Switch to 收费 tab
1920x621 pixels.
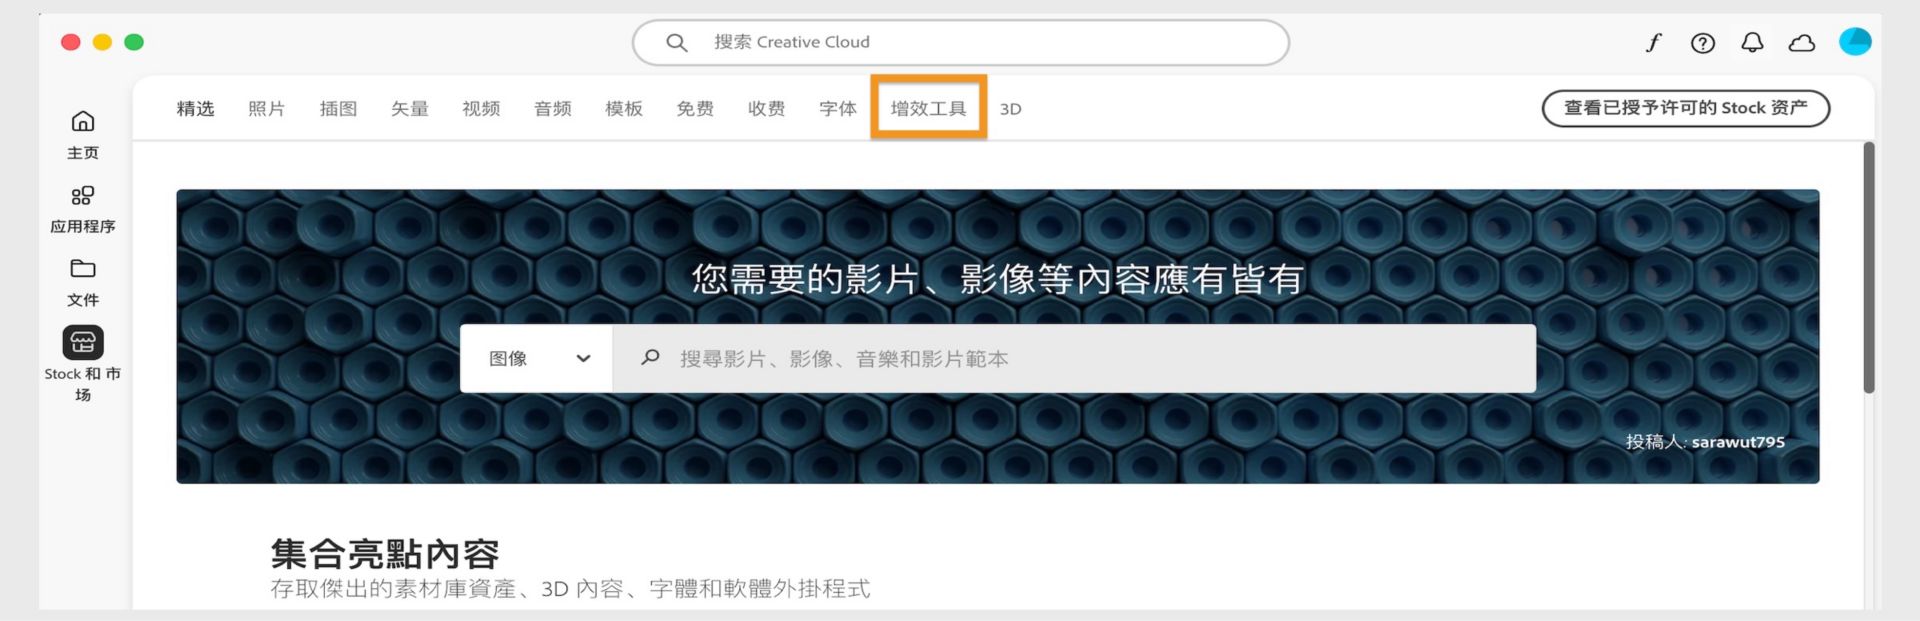tap(767, 108)
